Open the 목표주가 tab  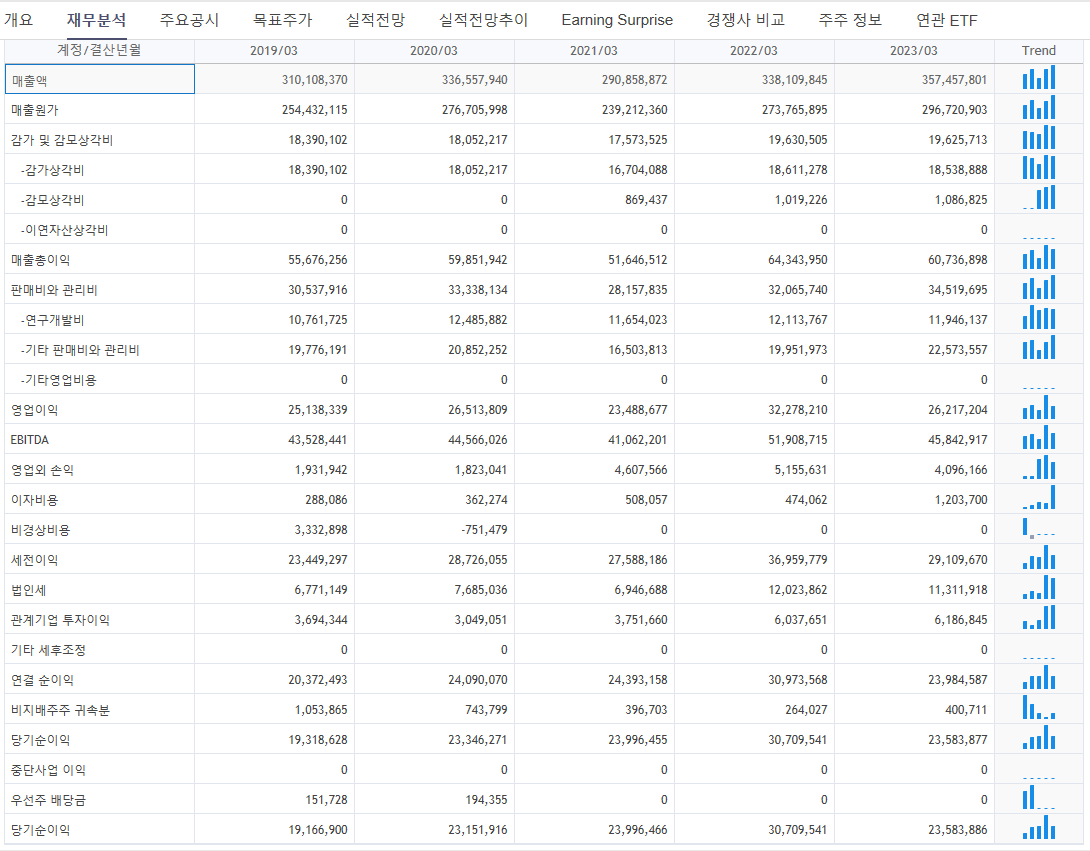pyautogui.click(x=282, y=20)
